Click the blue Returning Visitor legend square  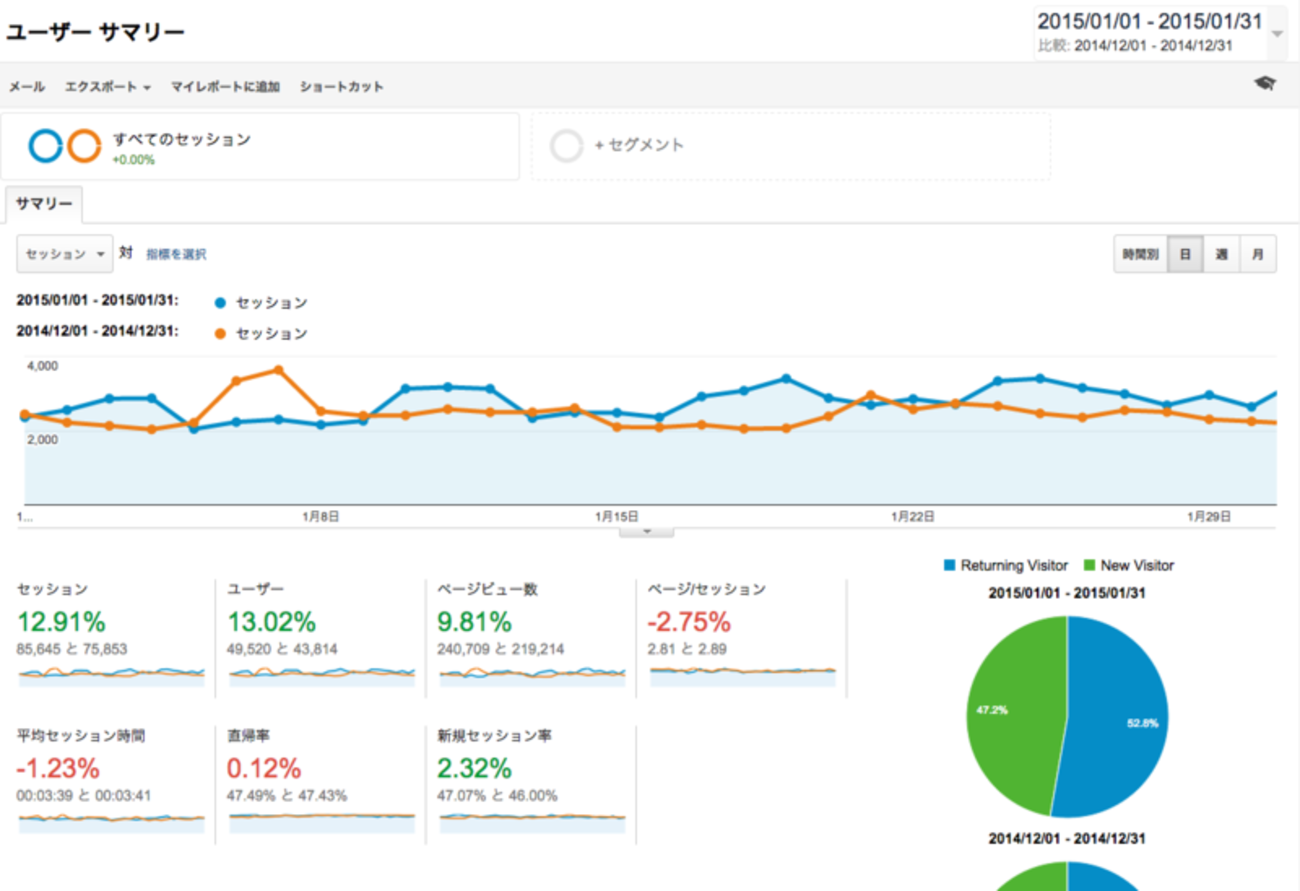click(x=949, y=565)
